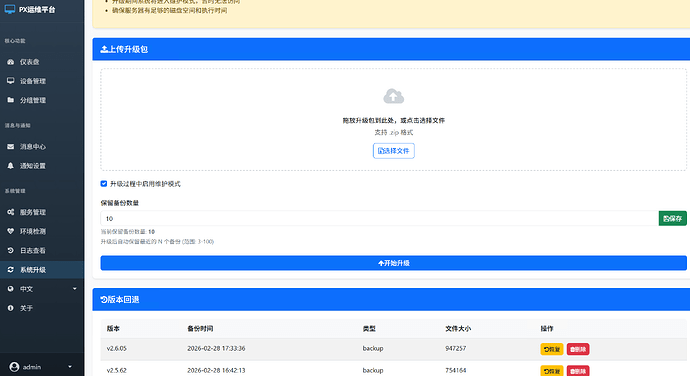Open 日志查看 in the sidebar
Viewport: 690px width, 376px height.
(42, 251)
